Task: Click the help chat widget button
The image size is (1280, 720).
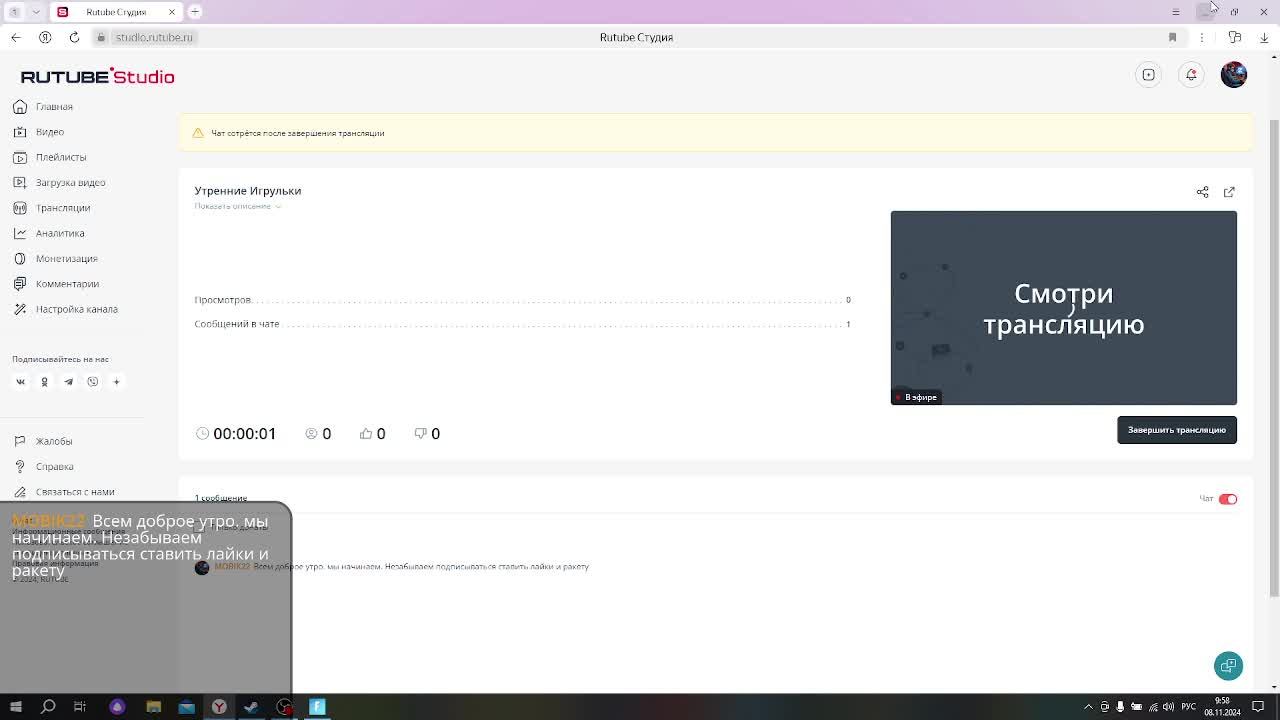Action: pyautogui.click(x=1228, y=666)
